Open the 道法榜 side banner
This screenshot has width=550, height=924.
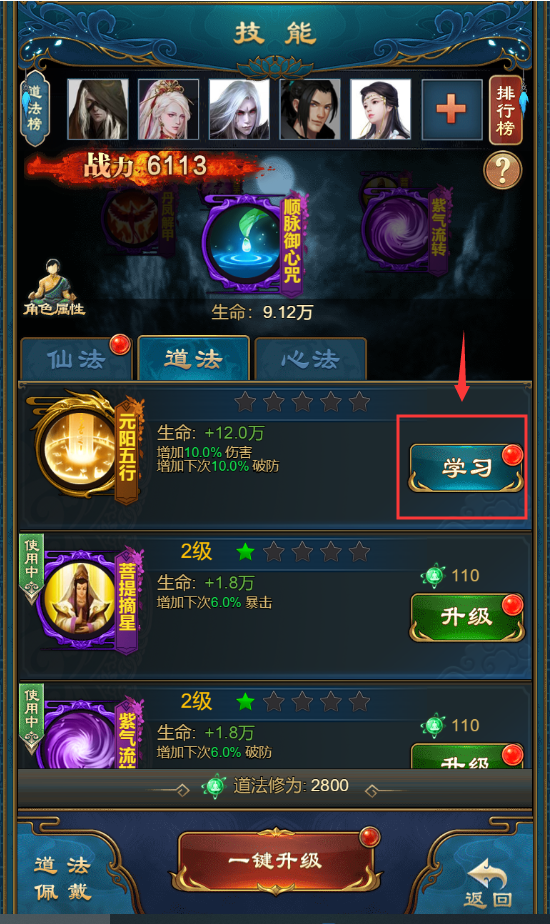34,108
